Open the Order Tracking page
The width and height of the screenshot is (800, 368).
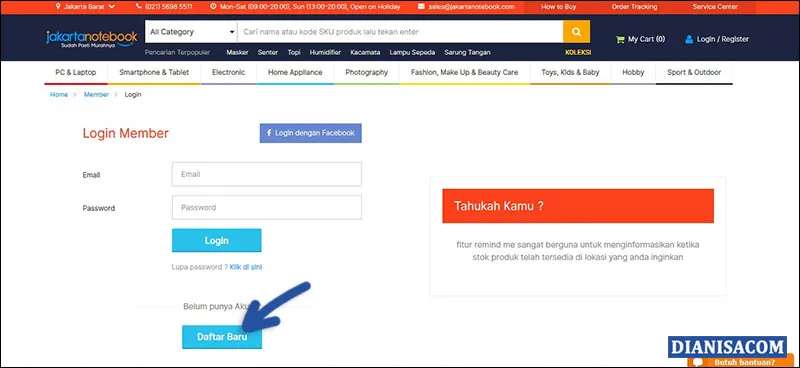click(634, 7)
